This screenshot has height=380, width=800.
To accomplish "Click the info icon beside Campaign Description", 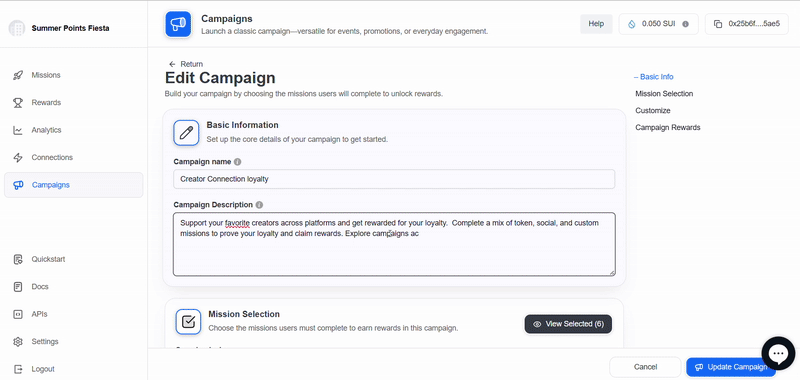I will pos(259,205).
